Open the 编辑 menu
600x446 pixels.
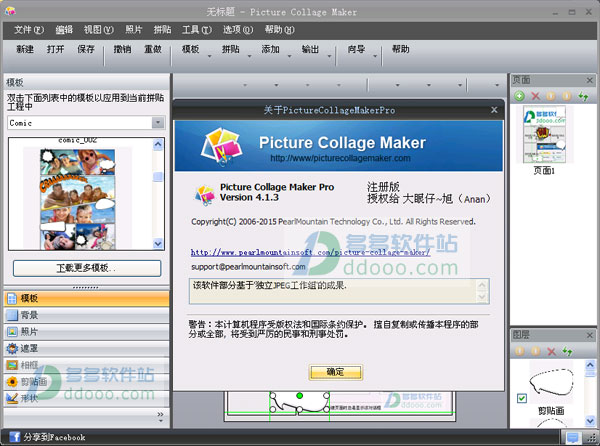tap(64, 30)
